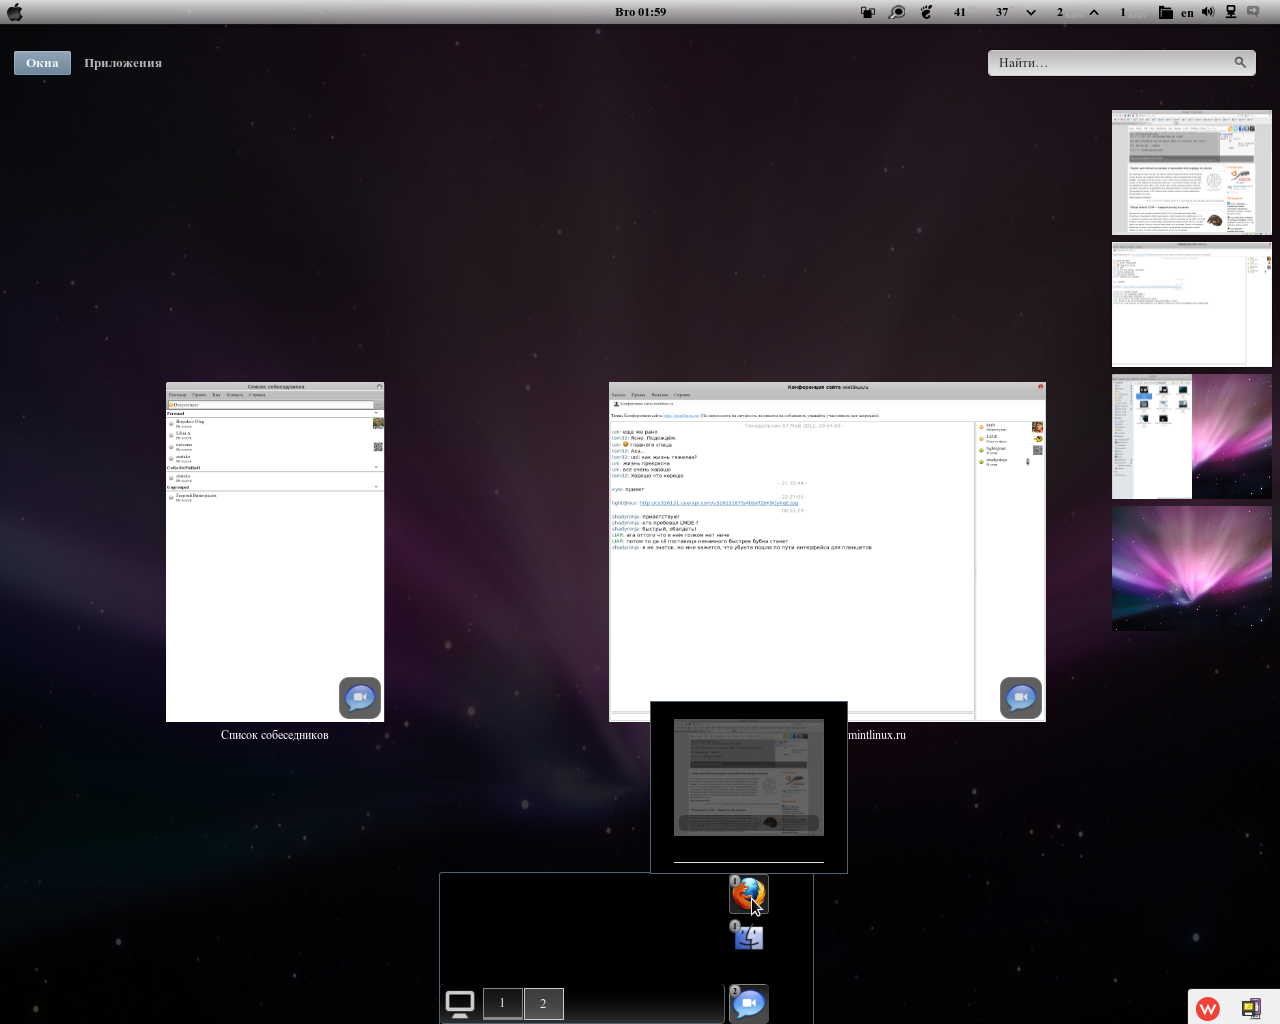Viewport: 1280px width, 1024px height.
Task: Activate the mintlinux.ru conference window thumbnail
Action: click(827, 552)
